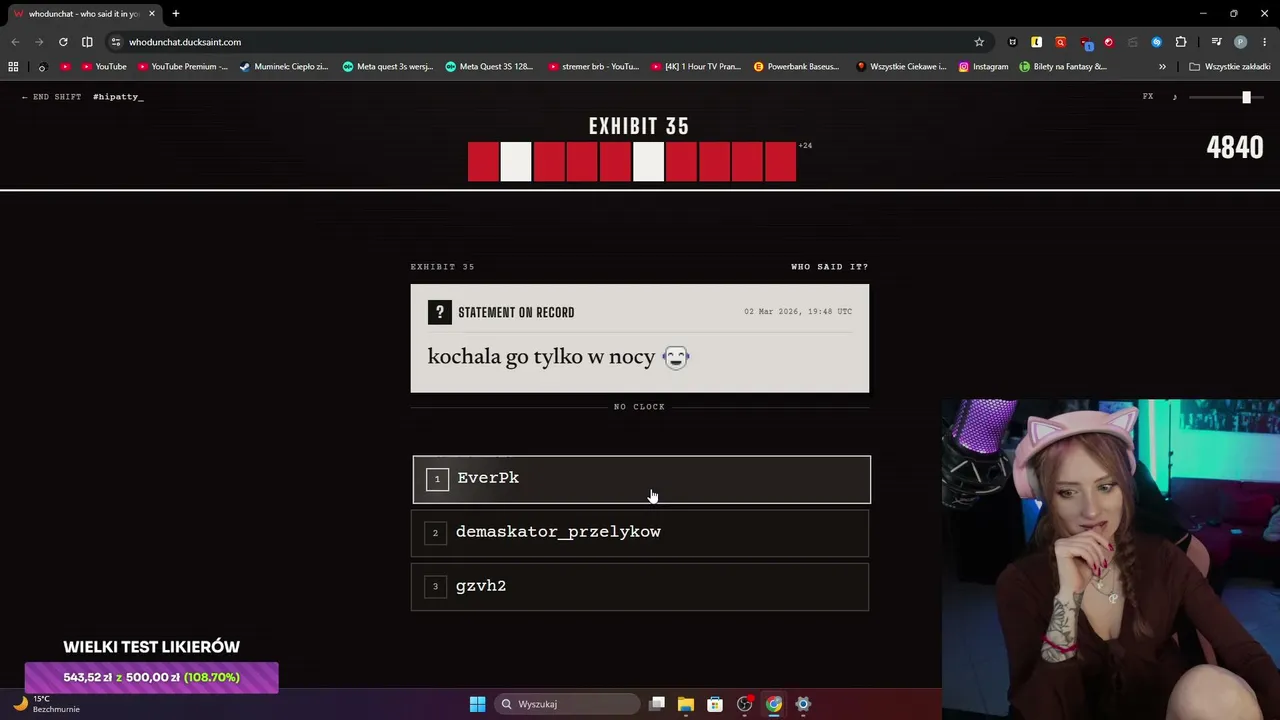Switch to the whodunchat browser tab

point(84,14)
